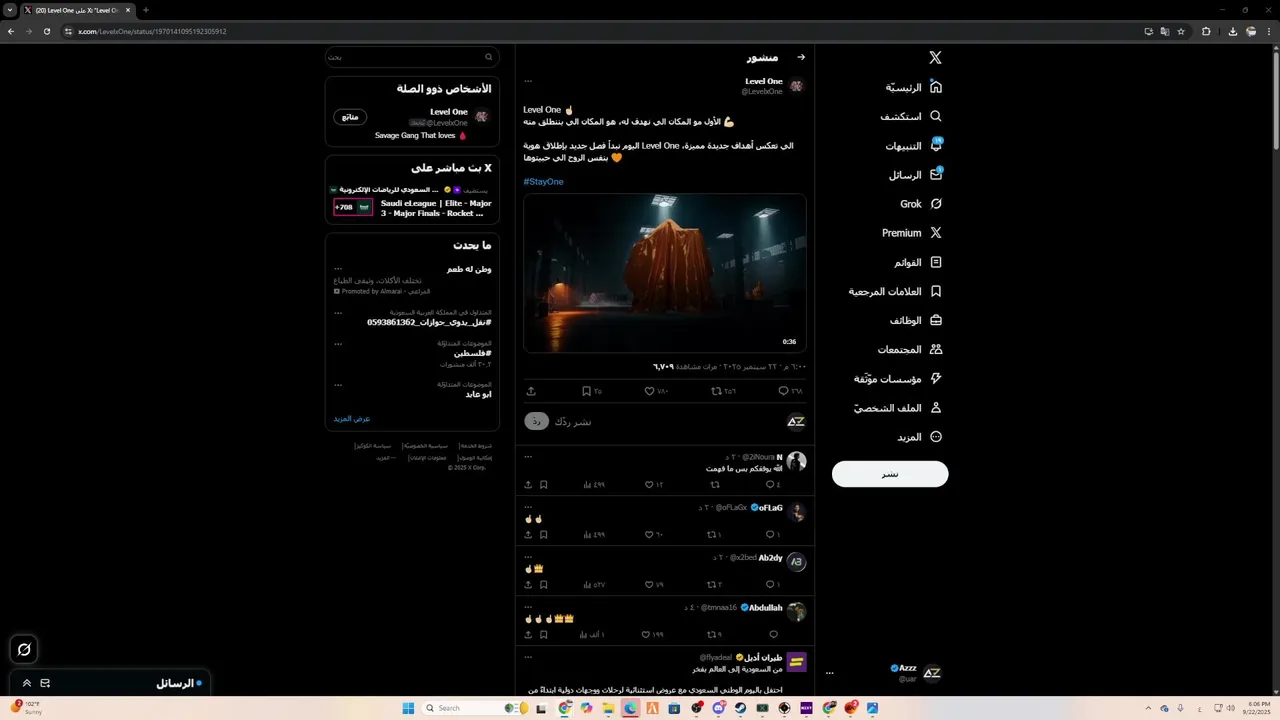Click the browser address bar
This screenshot has width=1280, height=720.
600,31
